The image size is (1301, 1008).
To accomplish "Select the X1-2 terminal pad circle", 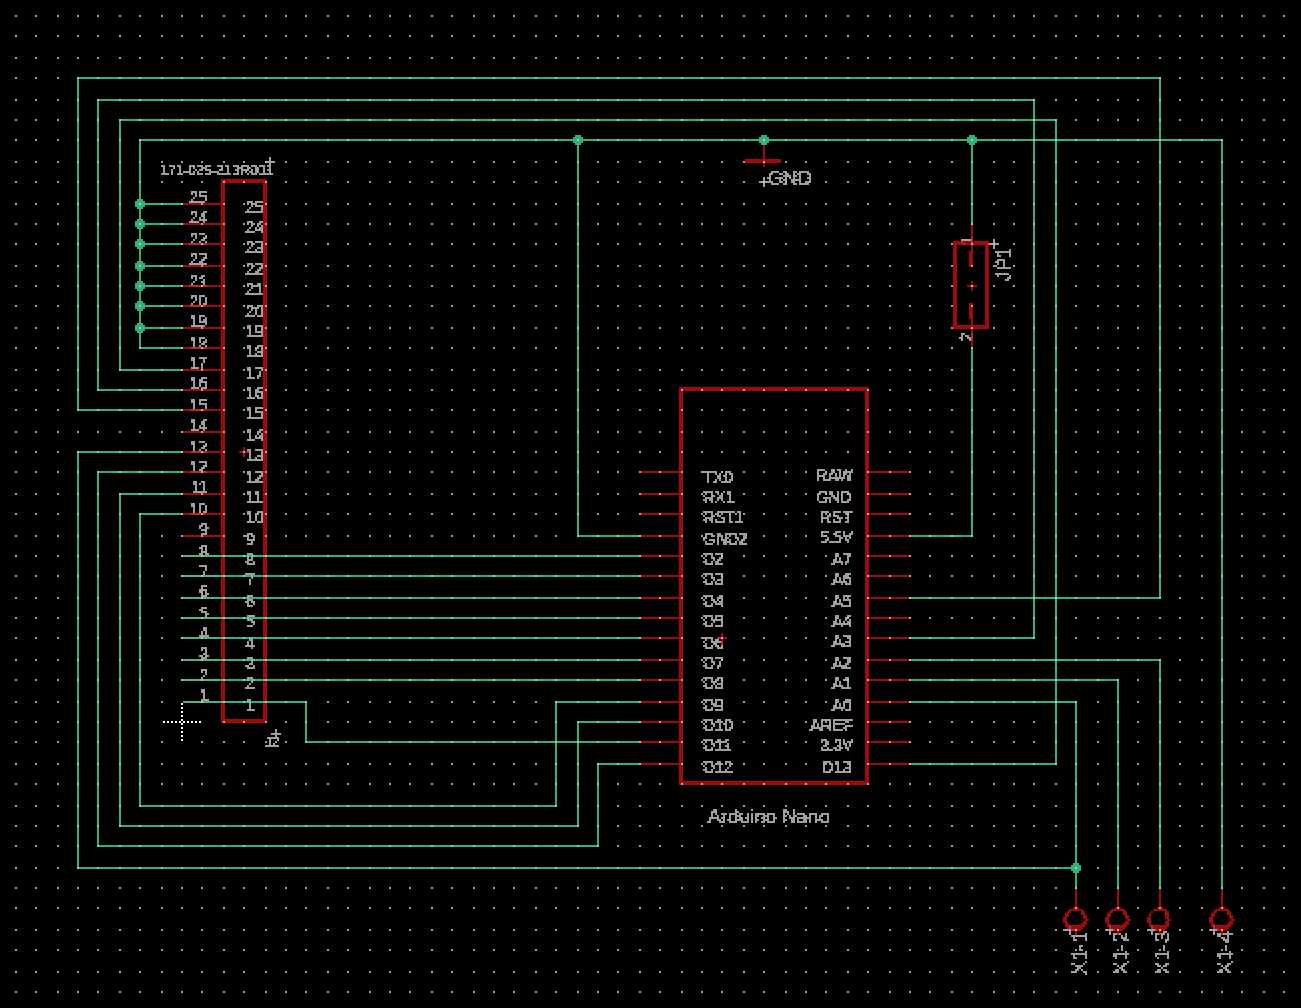I will click(1117, 918).
